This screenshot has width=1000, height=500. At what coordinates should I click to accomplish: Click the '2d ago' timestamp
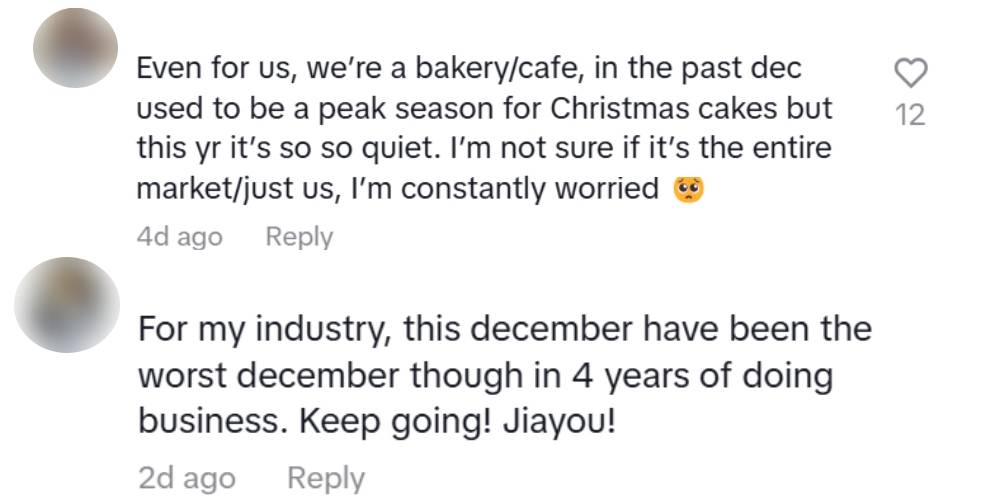click(187, 479)
